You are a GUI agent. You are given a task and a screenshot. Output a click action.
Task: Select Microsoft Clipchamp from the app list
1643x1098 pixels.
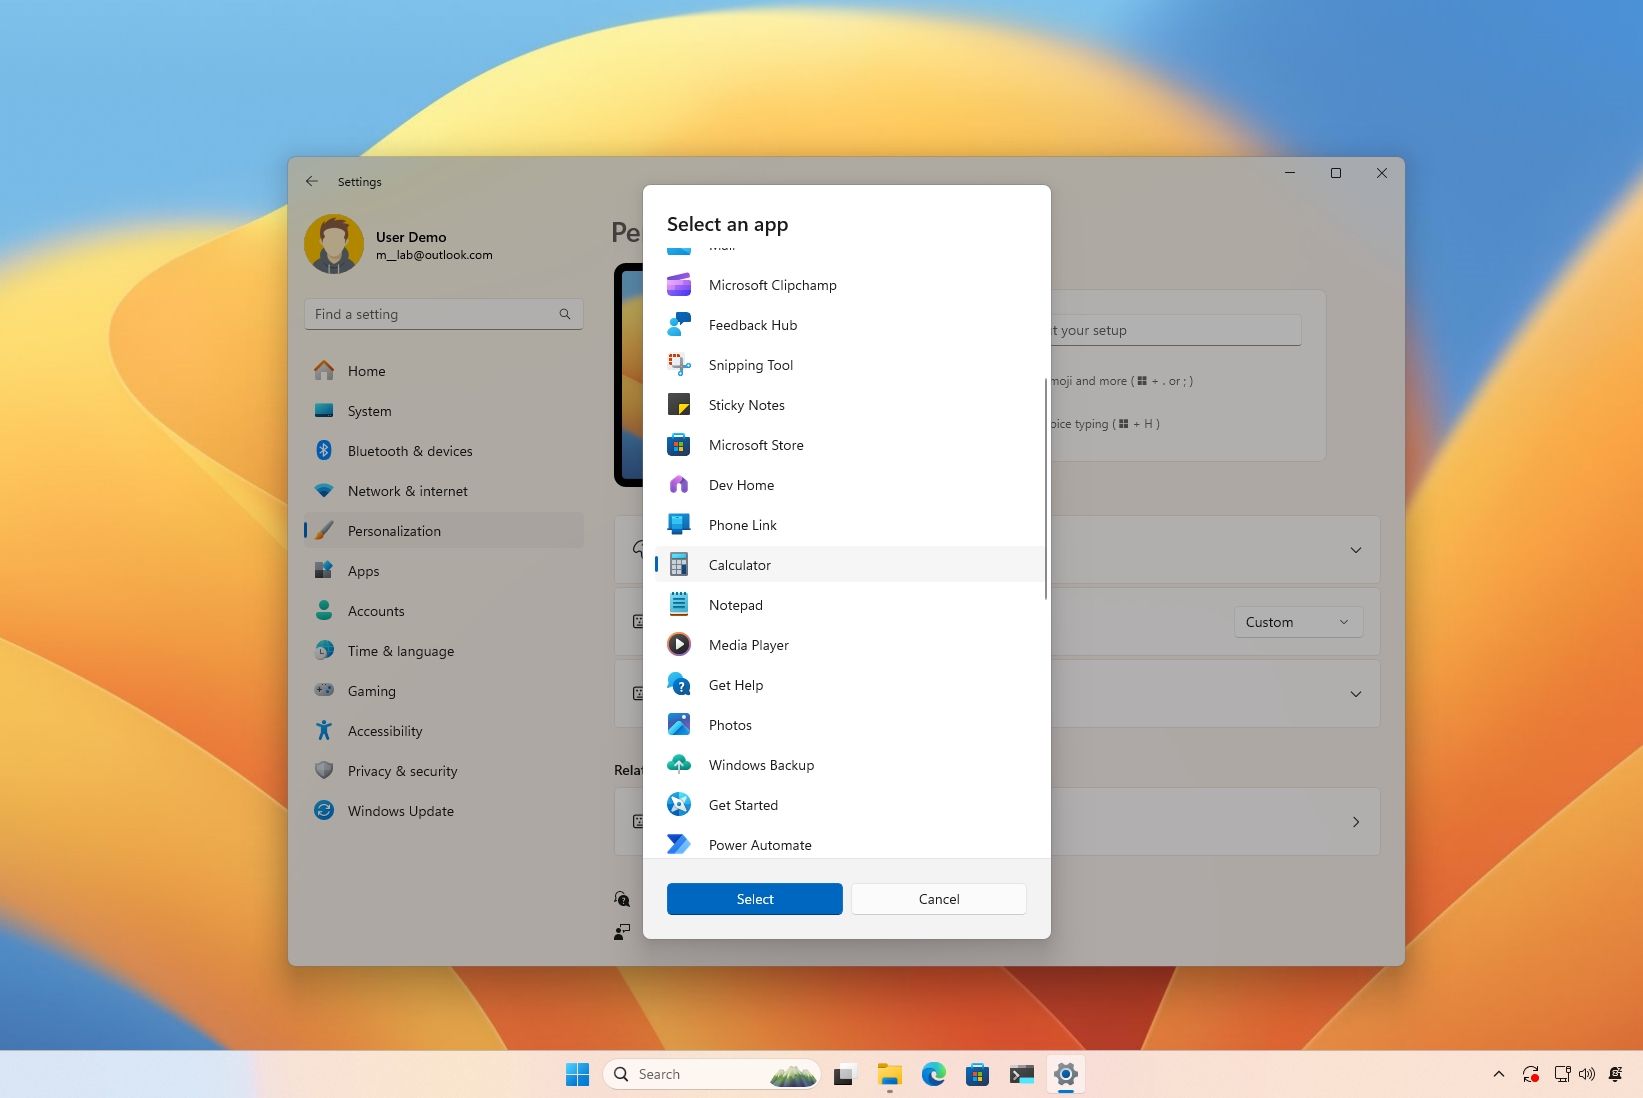point(772,285)
